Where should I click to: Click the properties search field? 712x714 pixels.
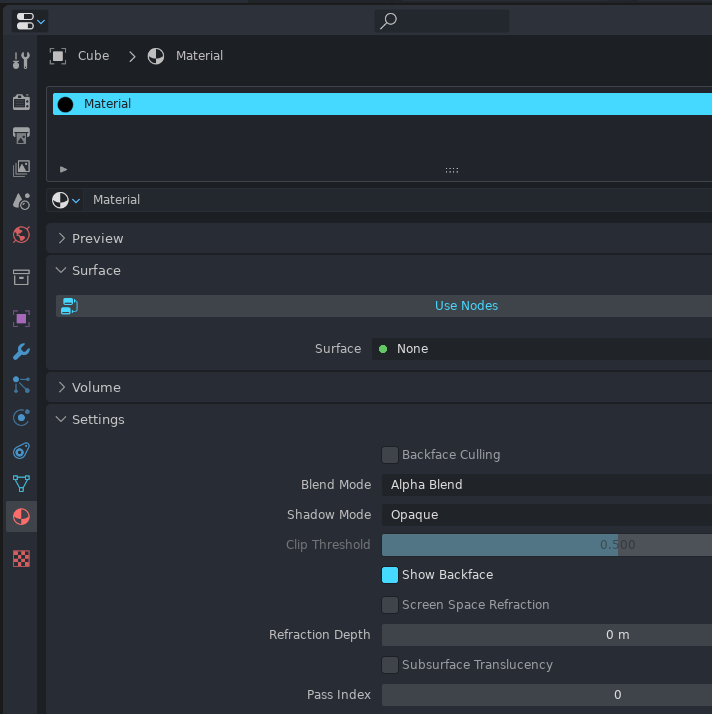click(x=442, y=21)
